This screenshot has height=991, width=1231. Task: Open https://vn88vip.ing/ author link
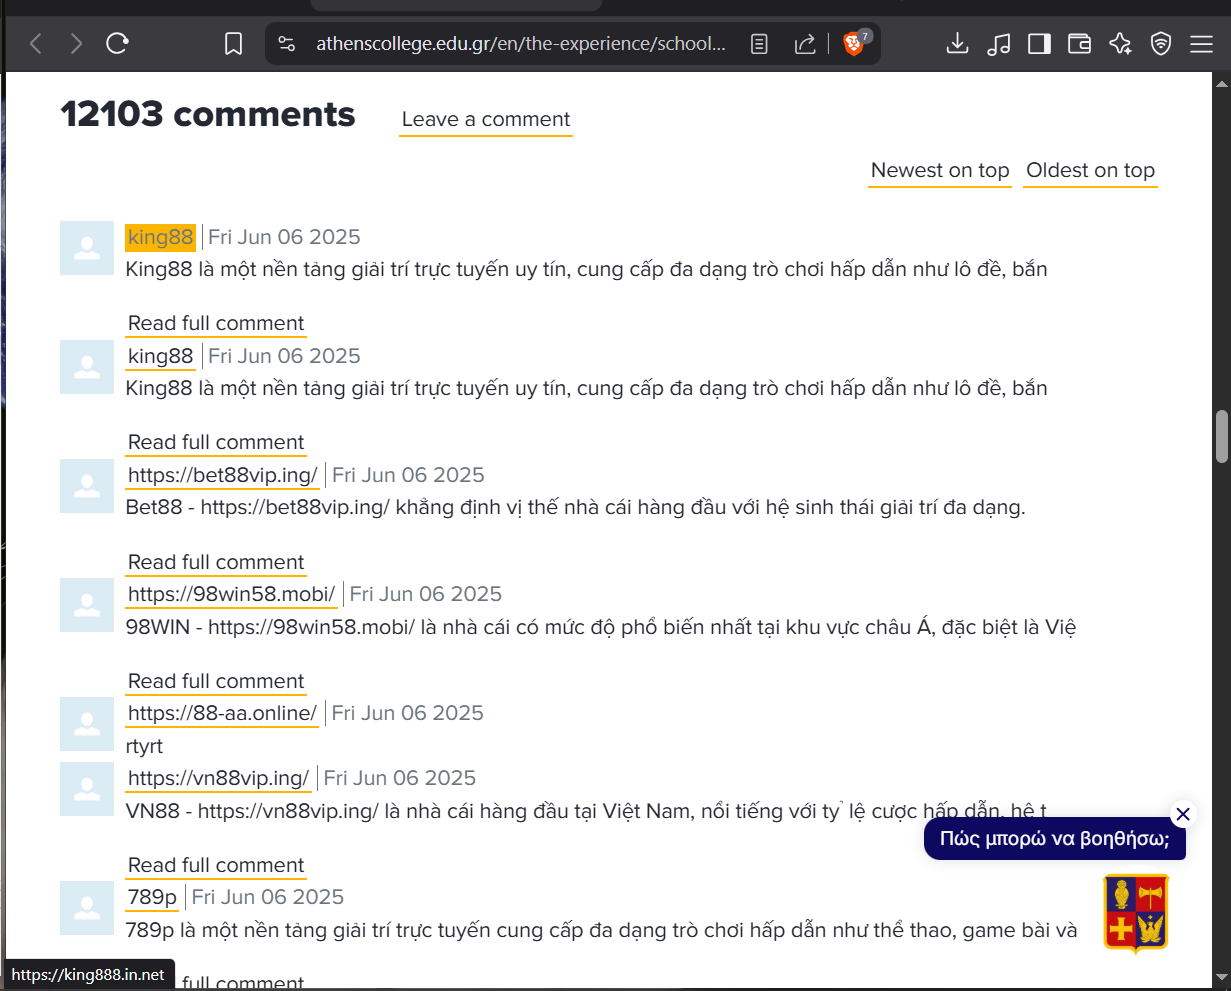pos(219,778)
